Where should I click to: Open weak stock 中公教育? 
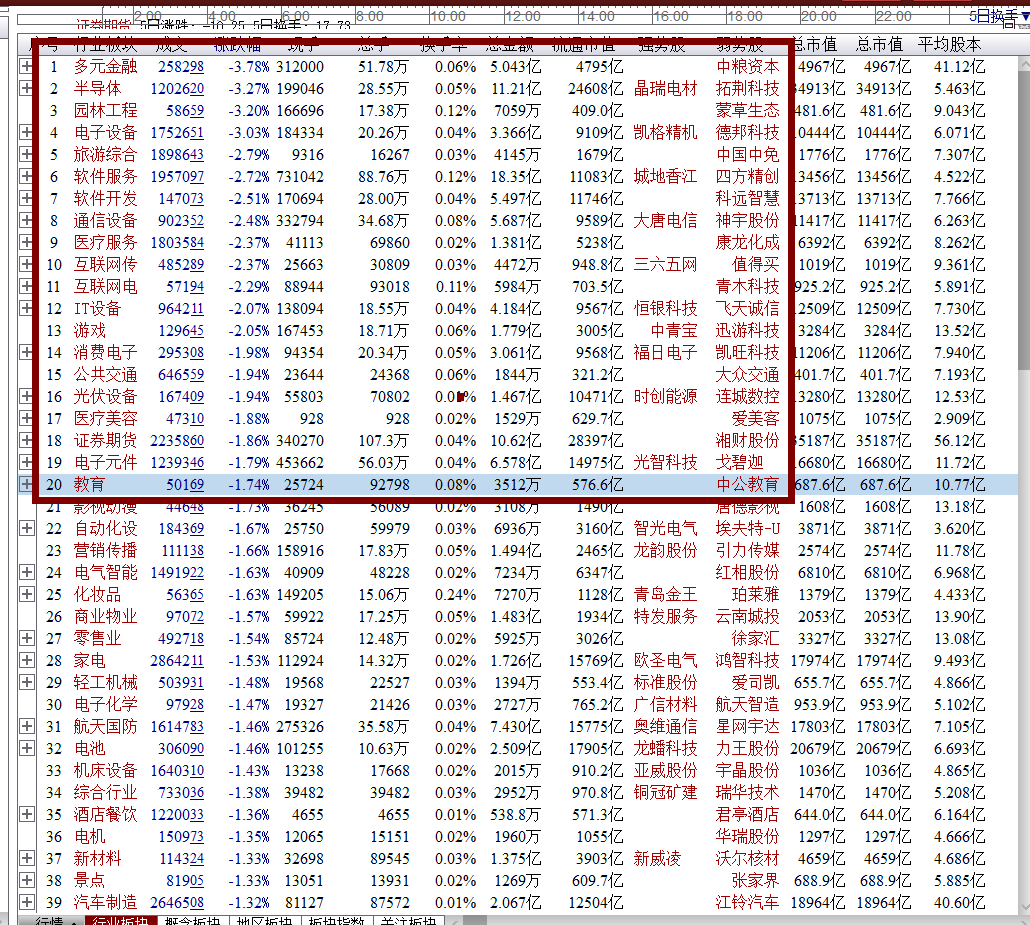click(748, 485)
